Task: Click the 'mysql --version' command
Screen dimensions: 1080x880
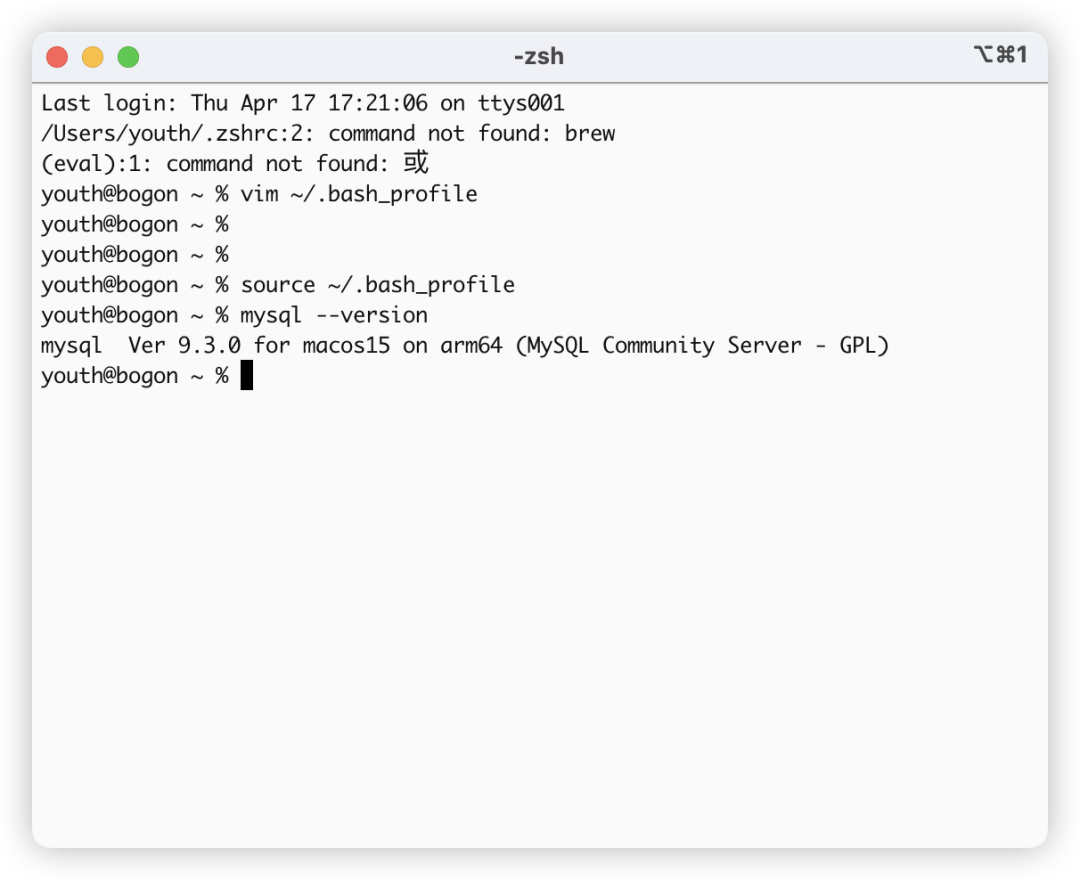Action: click(334, 315)
